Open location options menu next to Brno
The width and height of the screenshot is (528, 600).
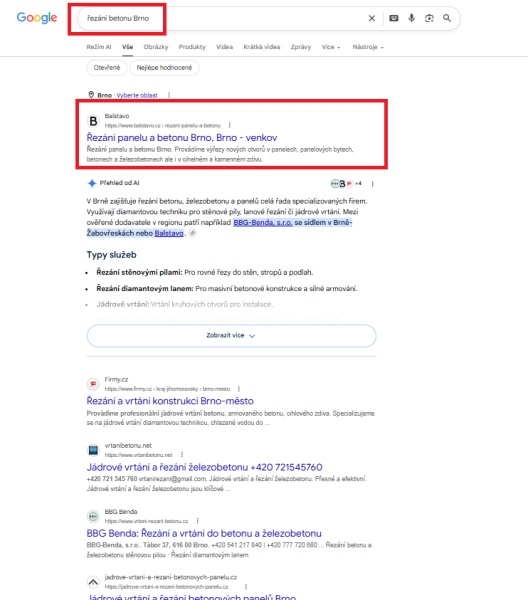point(169,95)
